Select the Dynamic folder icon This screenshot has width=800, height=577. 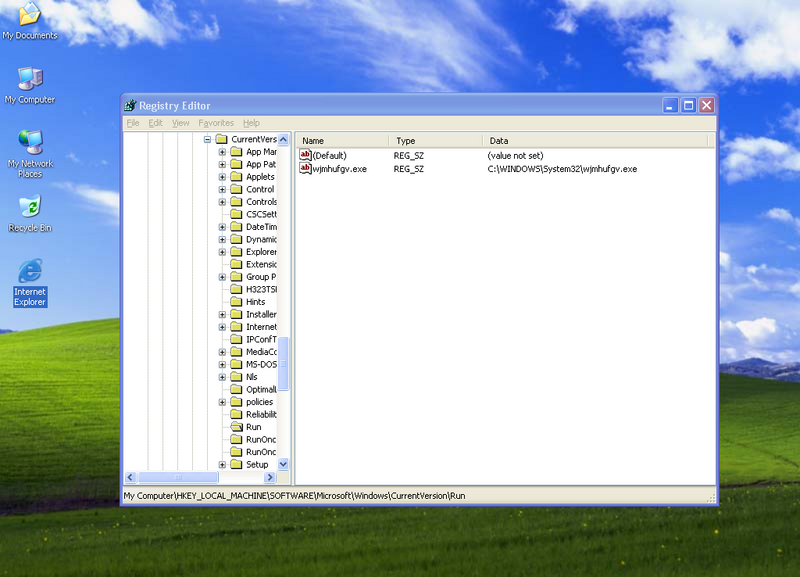coord(236,239)
